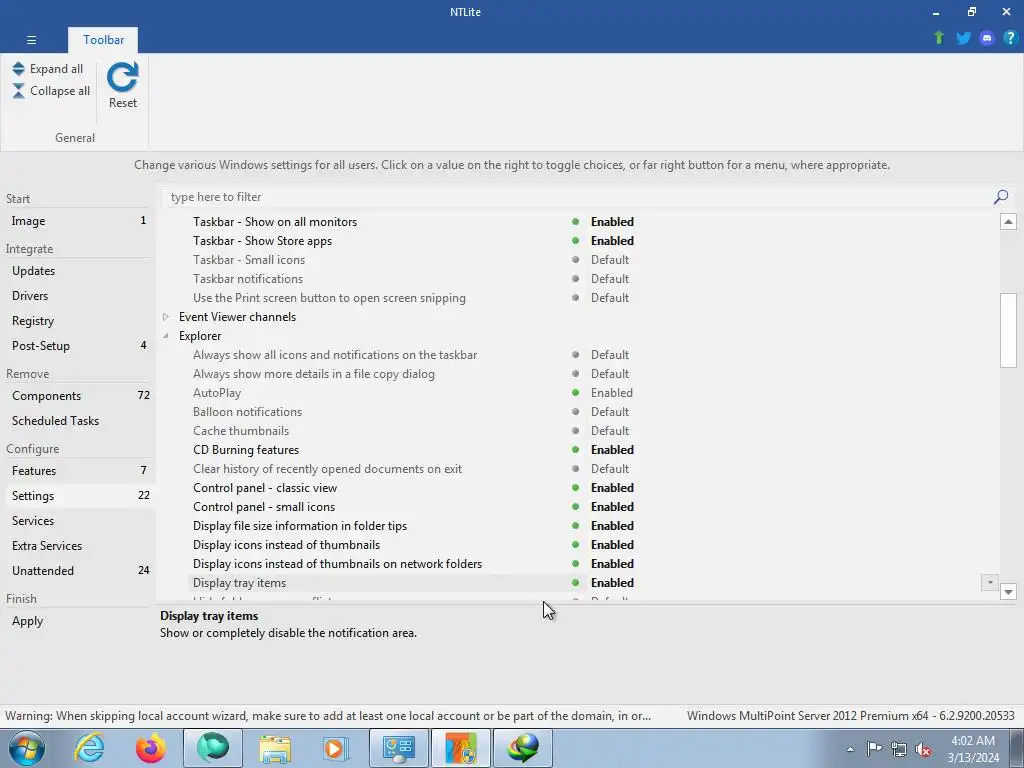This screenshot has height=768, width=1024.
Task: Click the filter search magnifier icon
Action: tap(1000, 197)
